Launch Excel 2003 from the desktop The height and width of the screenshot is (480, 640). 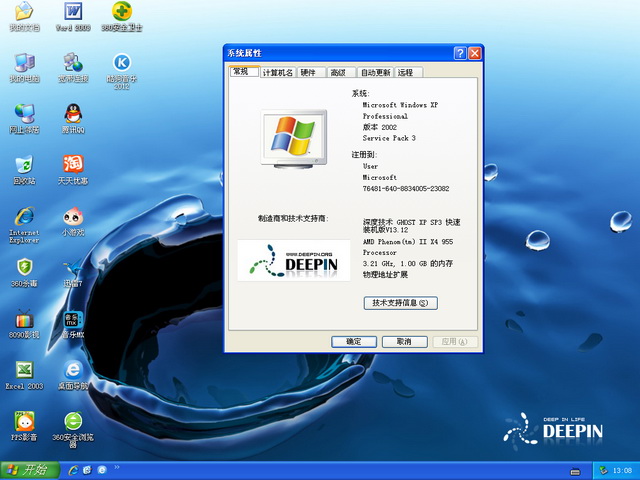pos(24,375)
